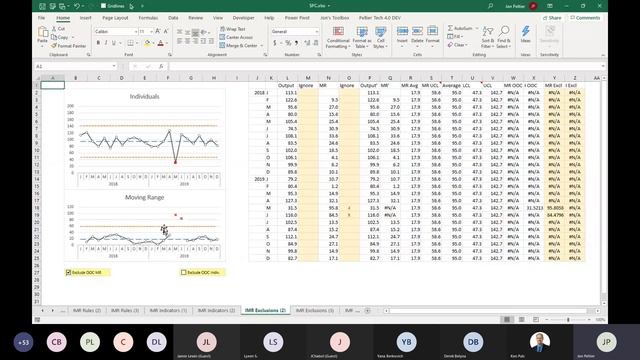The image size is (640, 360).
Task: Apply Italic formatting
Action: tap(106, 43)
